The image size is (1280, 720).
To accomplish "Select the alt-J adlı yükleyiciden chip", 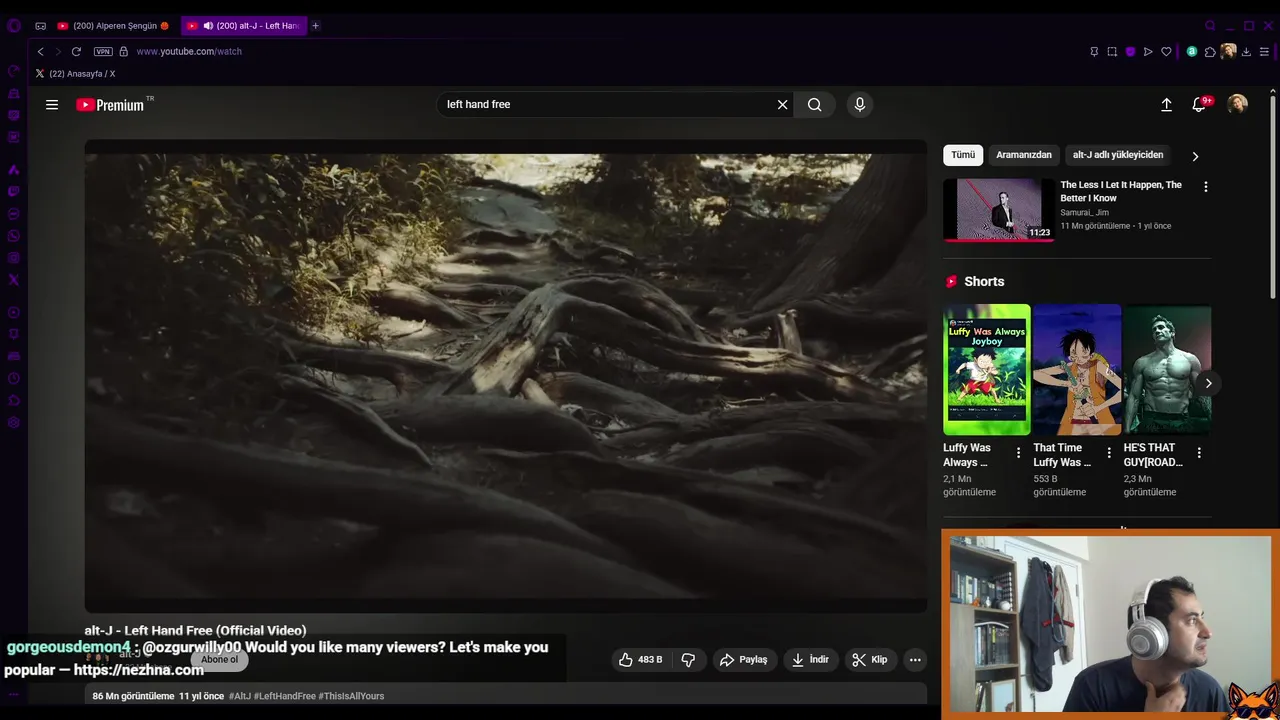I will tap(1118, 155).
